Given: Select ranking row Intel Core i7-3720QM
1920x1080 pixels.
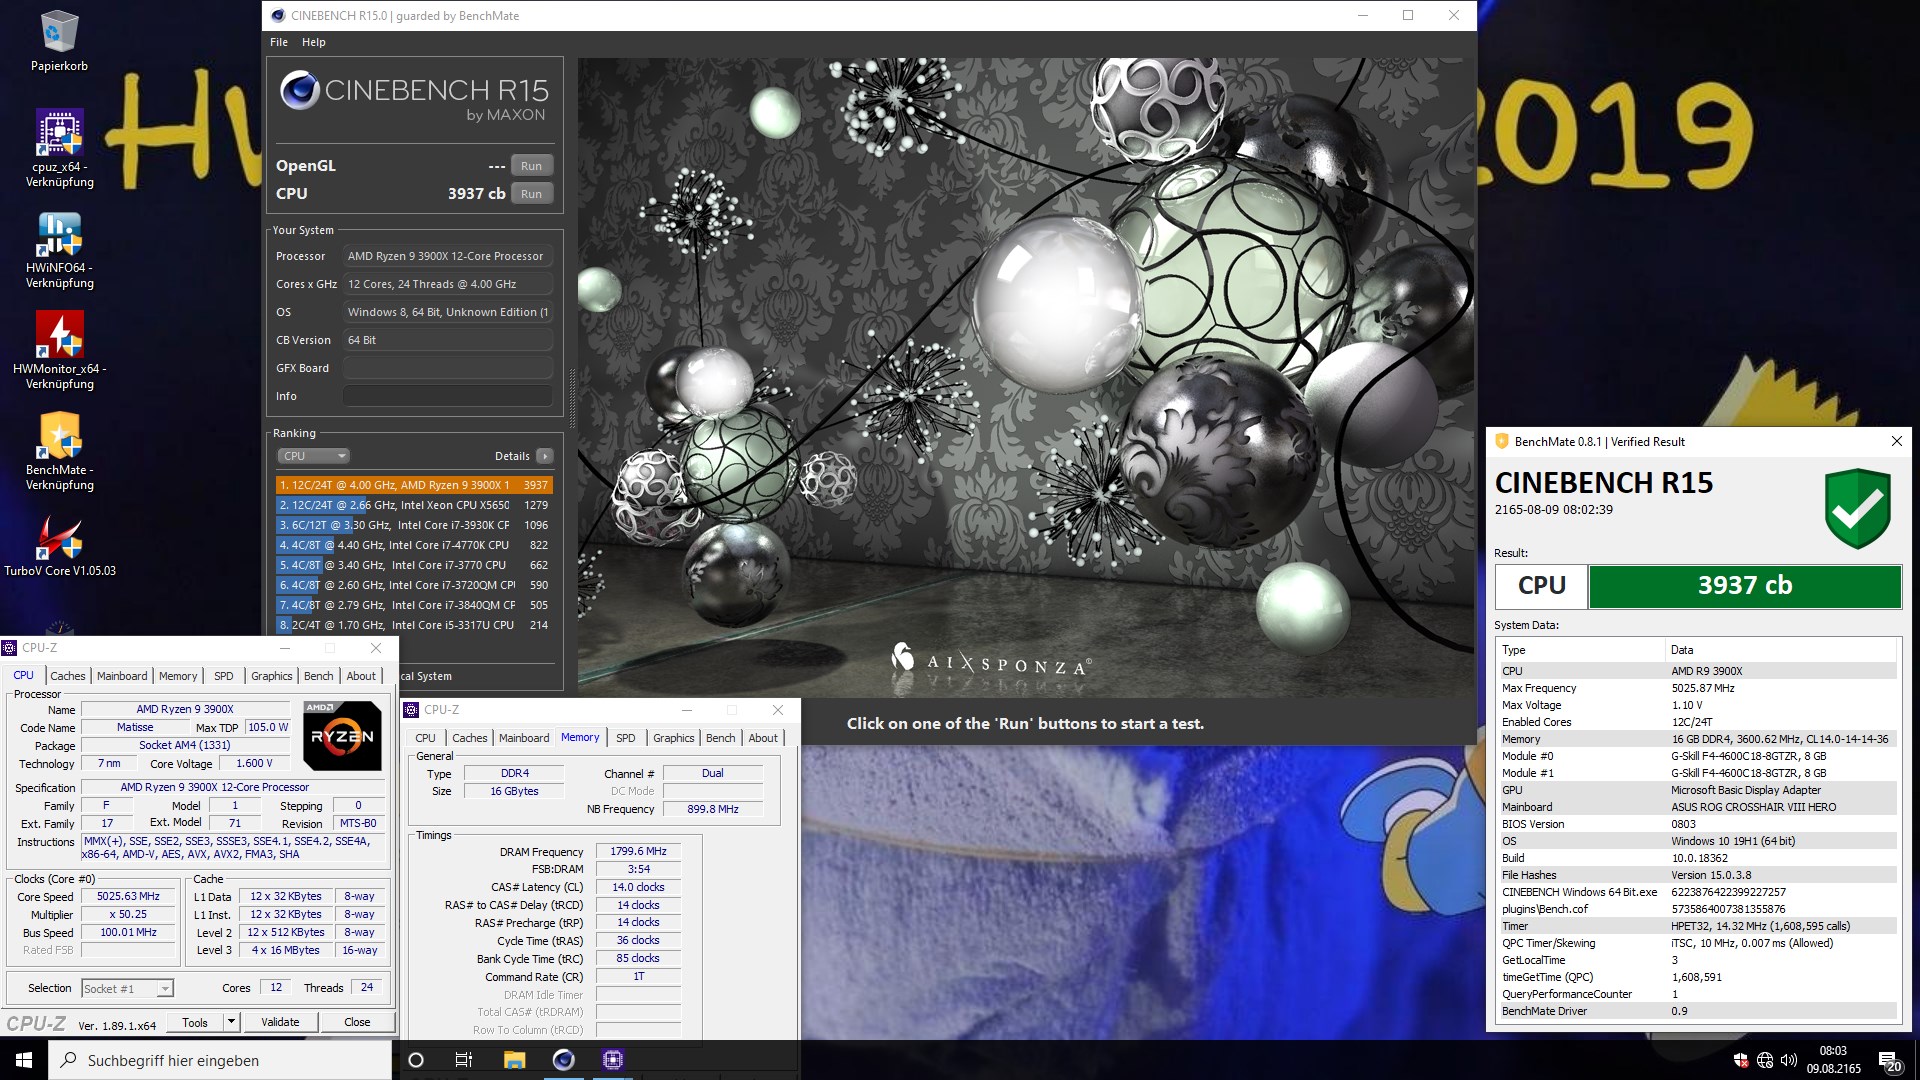Looking at the screenshot, I should (414, 585).
